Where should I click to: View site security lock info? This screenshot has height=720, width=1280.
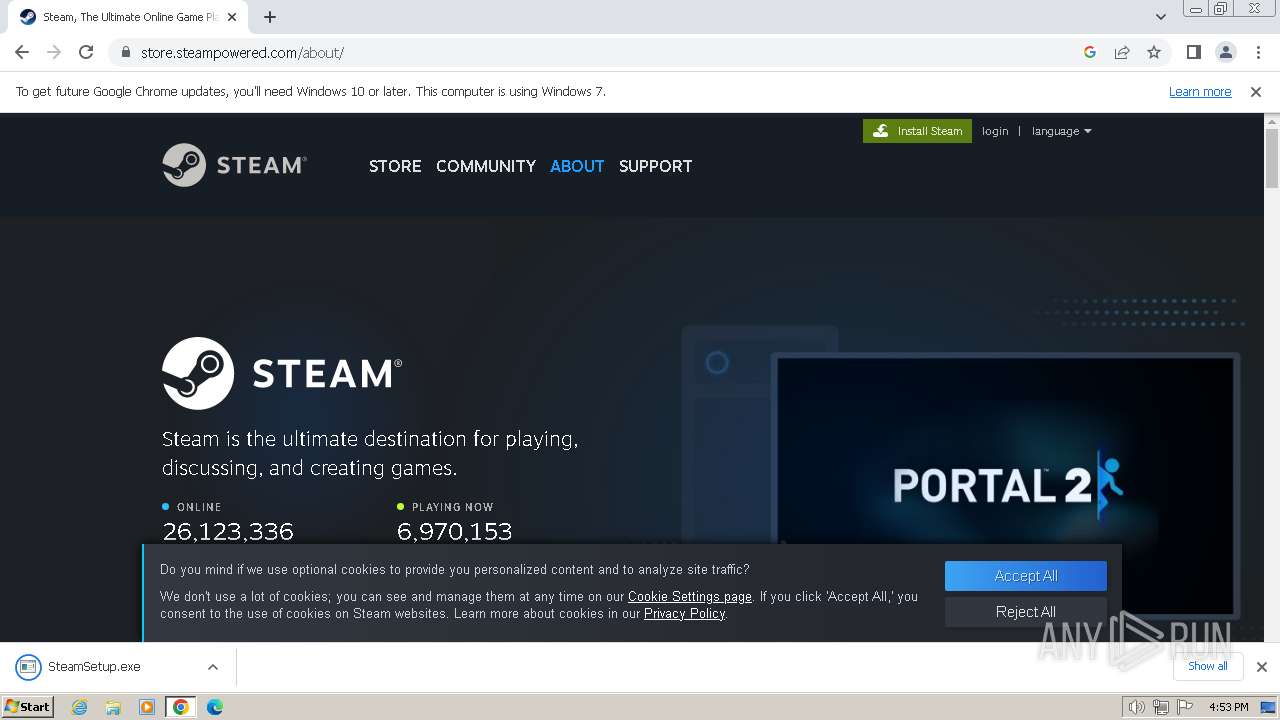coord(125,52)
